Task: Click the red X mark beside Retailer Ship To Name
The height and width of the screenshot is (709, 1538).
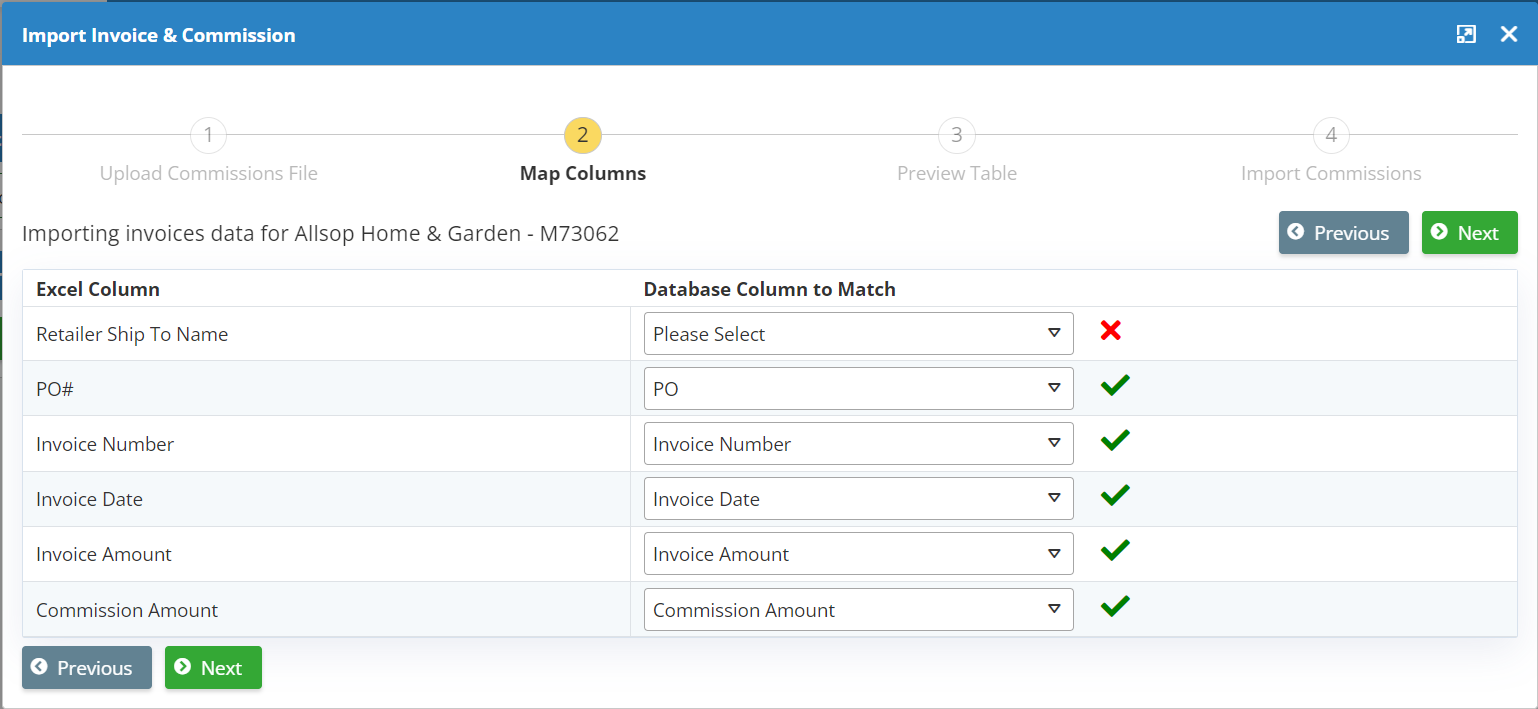Action: (x=1110, y=331)
